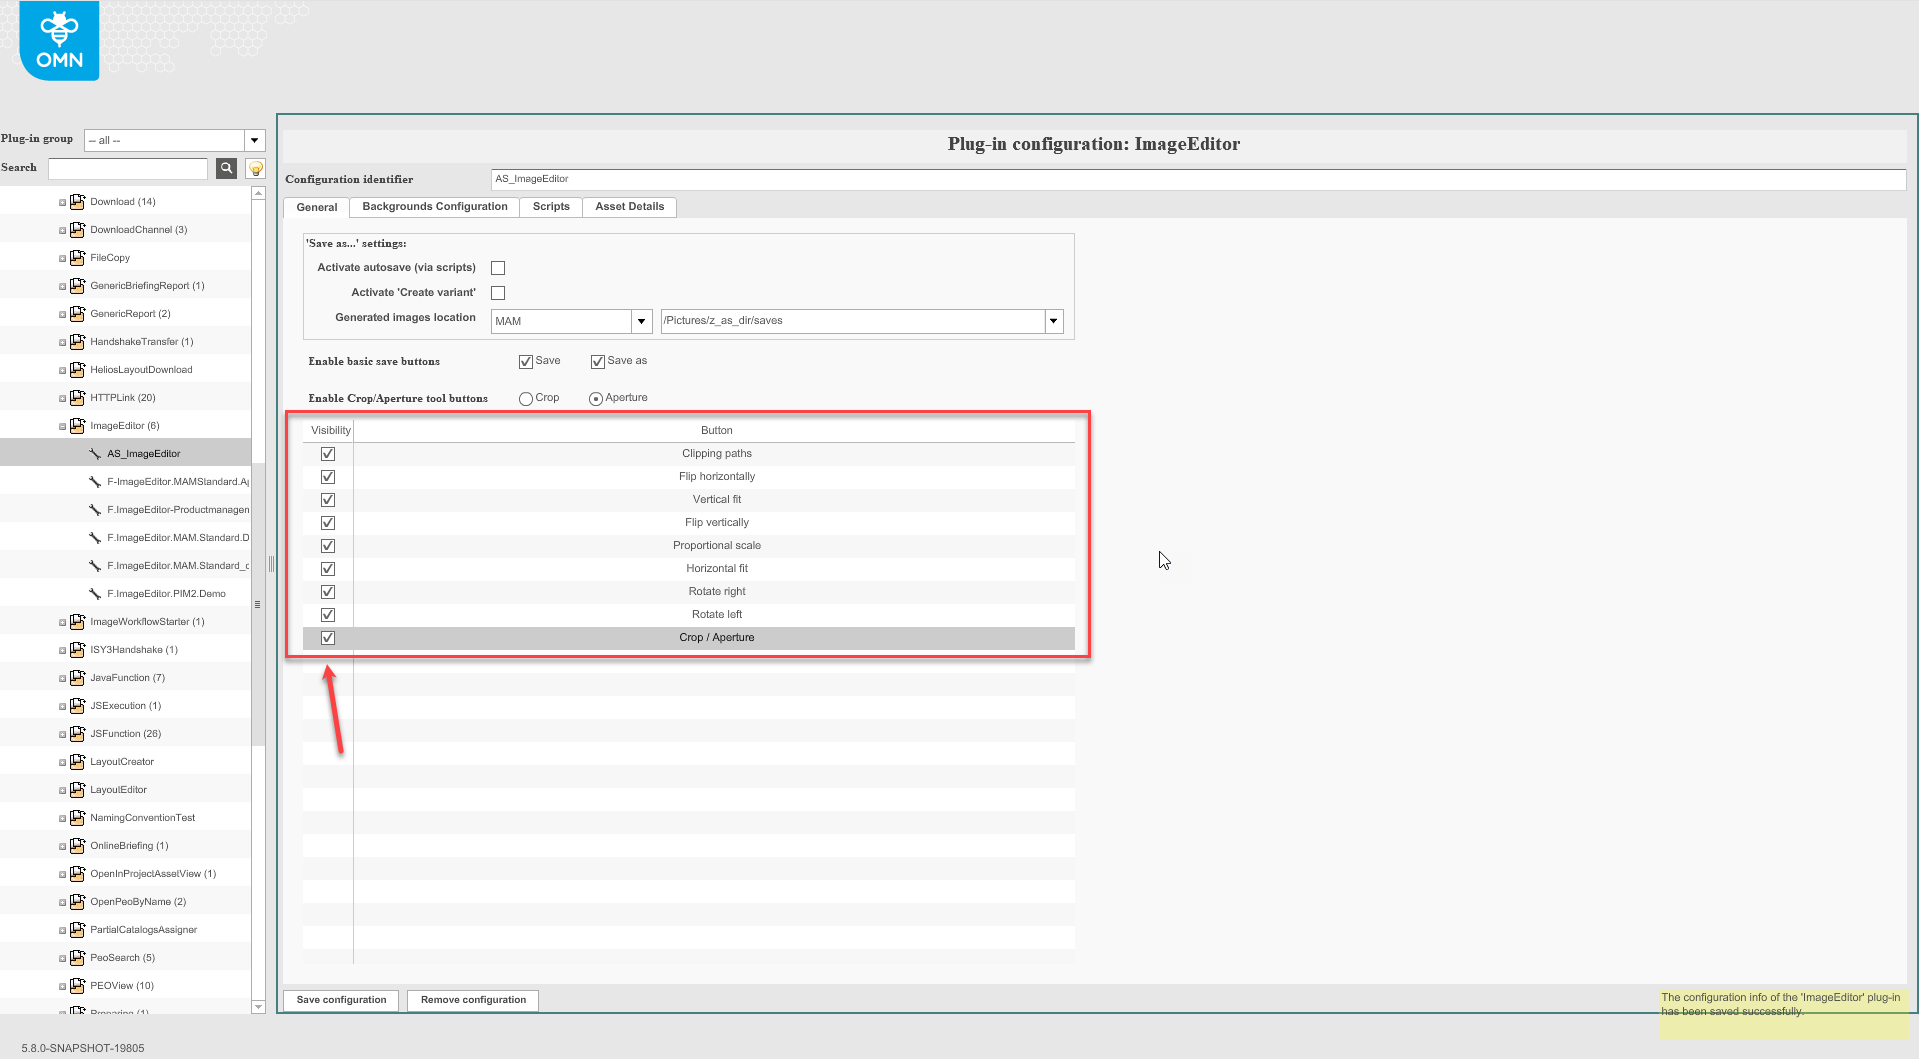1919x1059 pixels.
Task: Select the Crop radio button
Action: click(x=525, y=398)
